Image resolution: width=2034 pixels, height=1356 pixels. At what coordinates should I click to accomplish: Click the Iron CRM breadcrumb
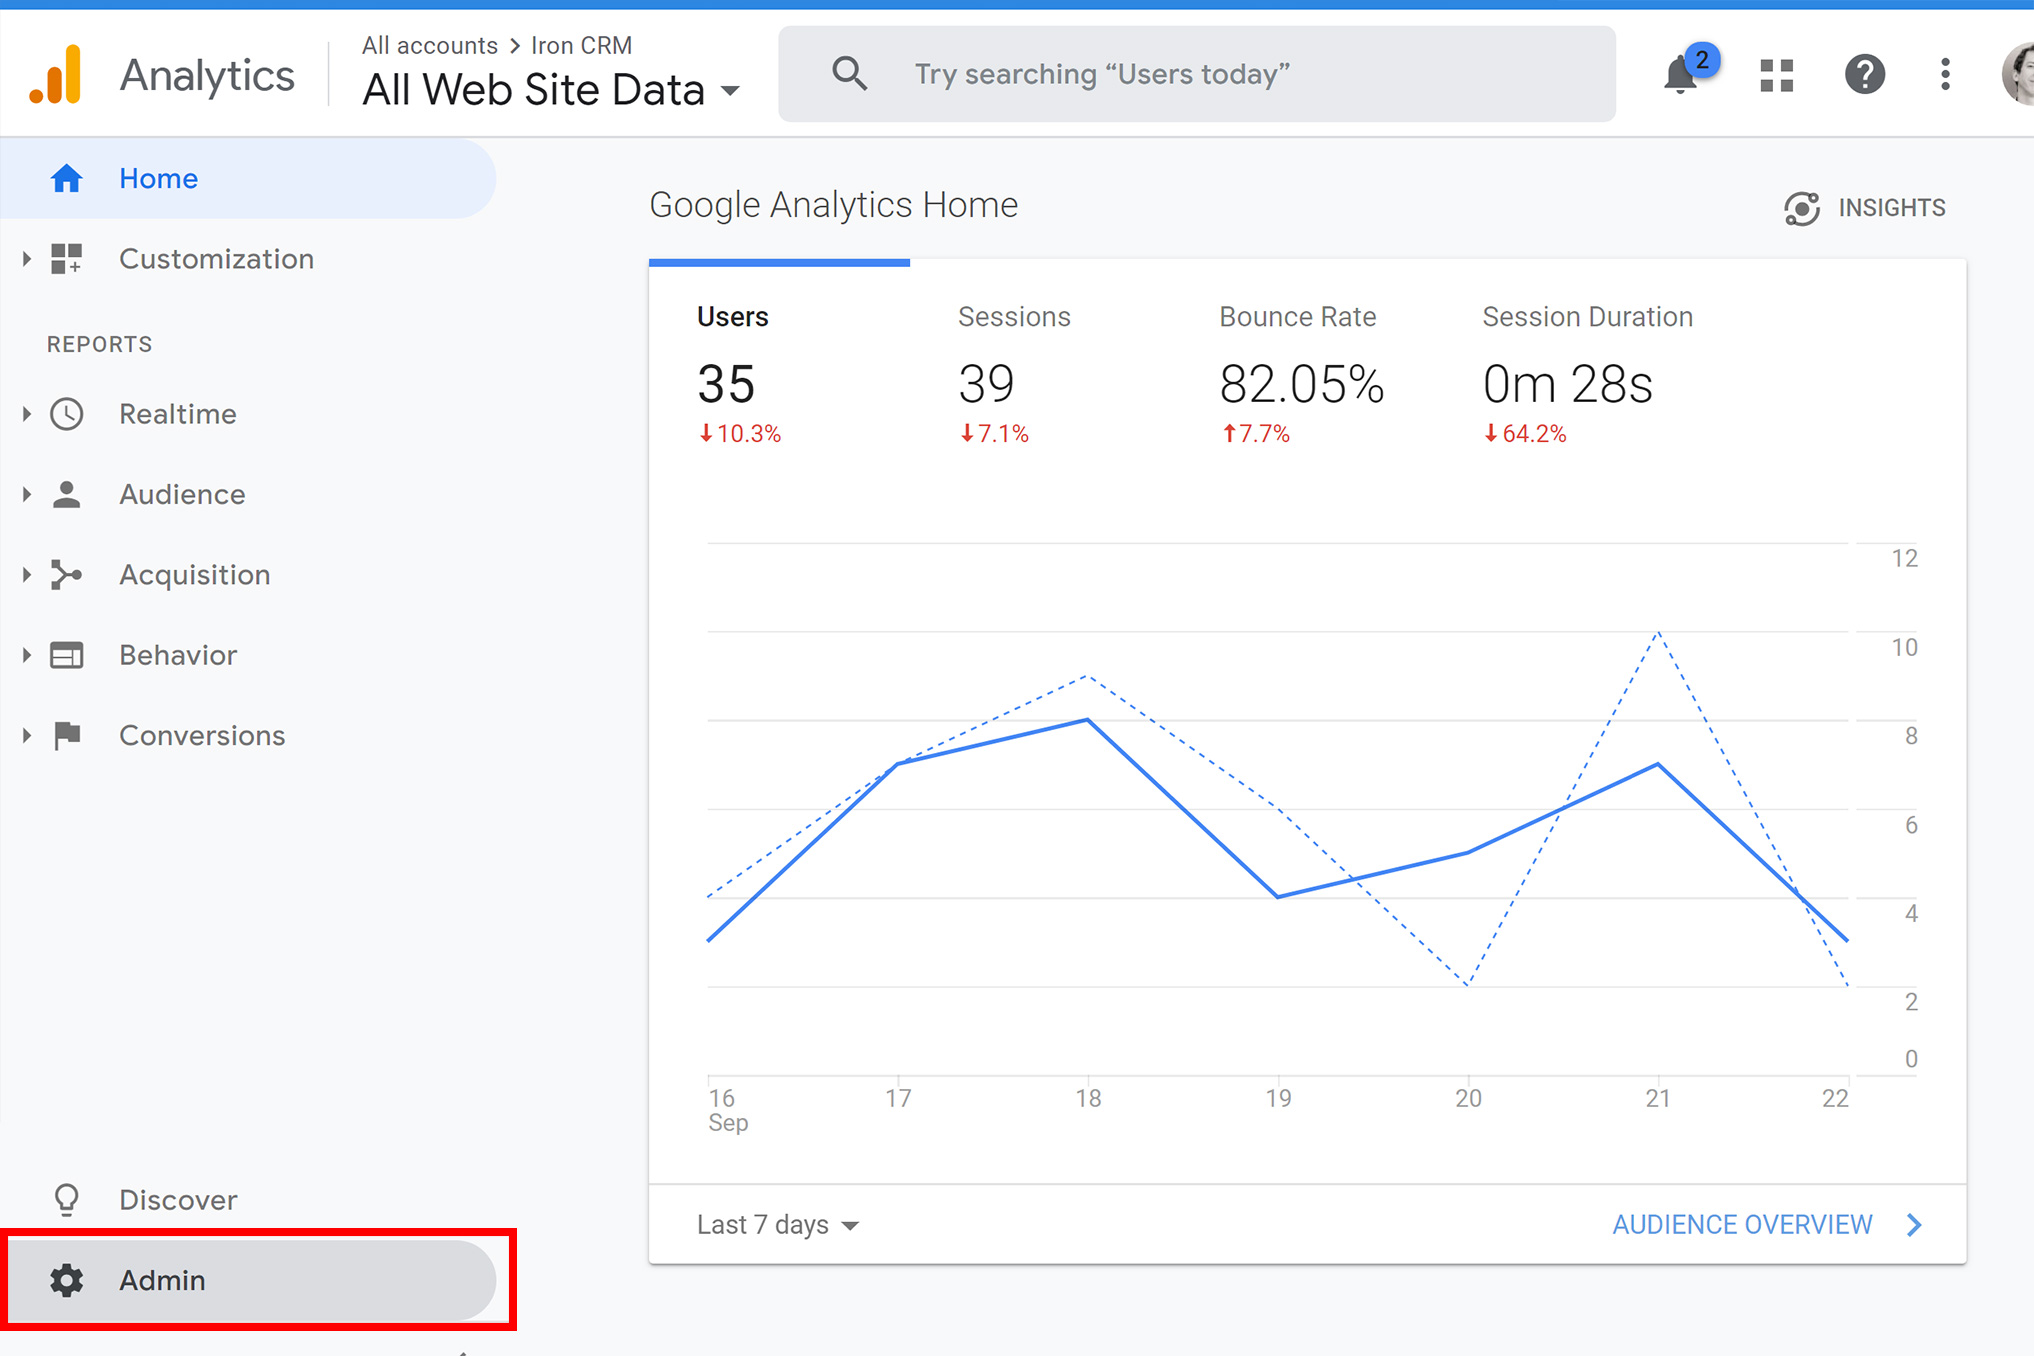(581, 45)
